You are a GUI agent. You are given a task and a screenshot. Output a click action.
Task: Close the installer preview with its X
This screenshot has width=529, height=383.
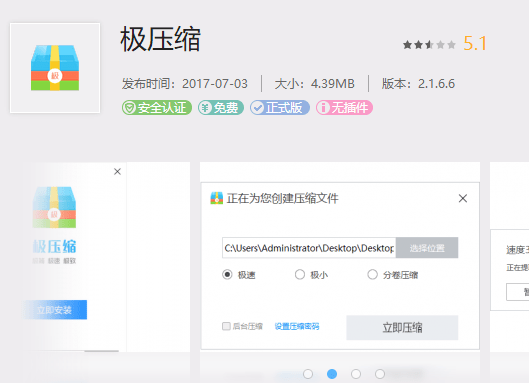(x=117, y=172)
